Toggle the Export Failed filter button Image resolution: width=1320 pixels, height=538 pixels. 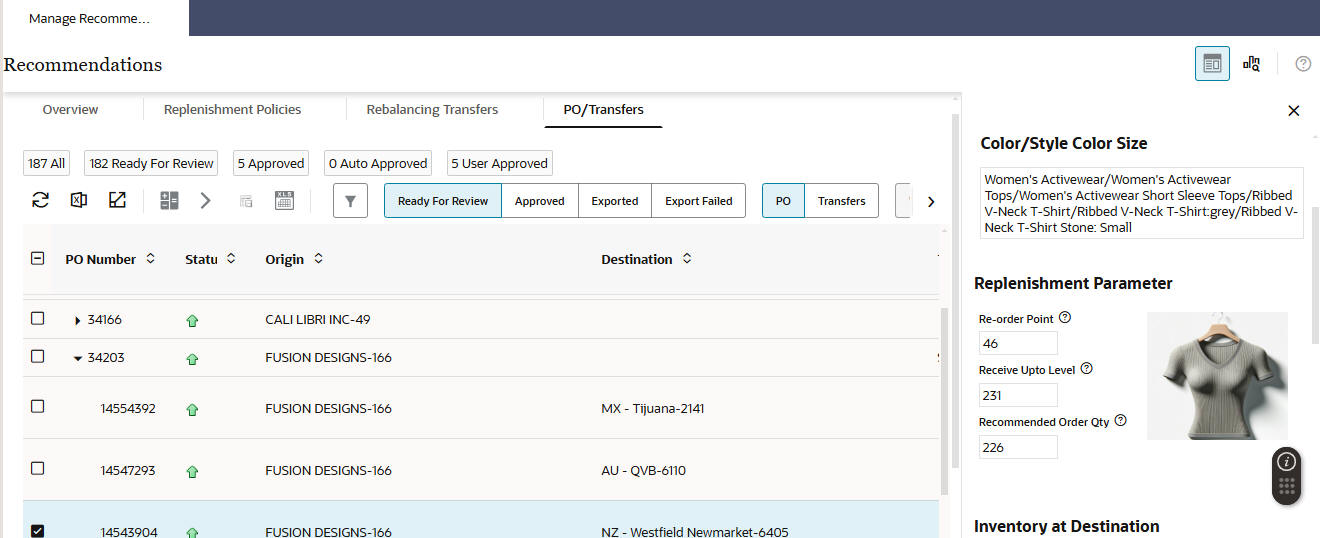click(x=699, y=201)
